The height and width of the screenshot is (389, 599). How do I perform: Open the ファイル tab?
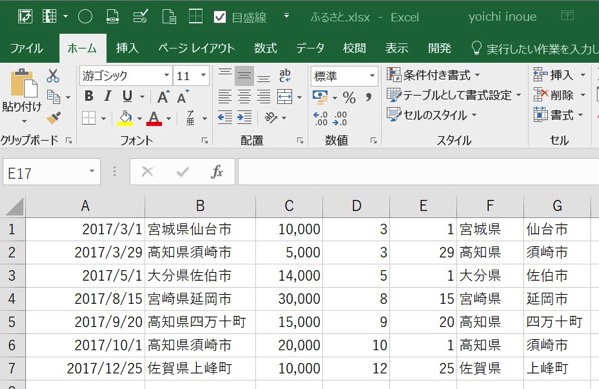tap(26, 49)
